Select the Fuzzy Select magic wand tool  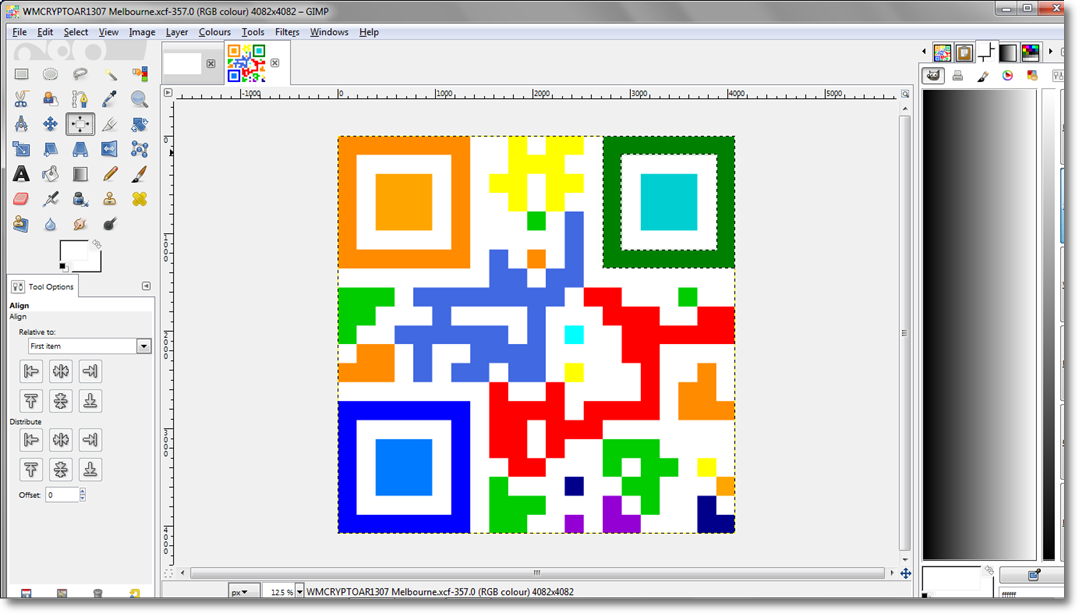point(110,74)
